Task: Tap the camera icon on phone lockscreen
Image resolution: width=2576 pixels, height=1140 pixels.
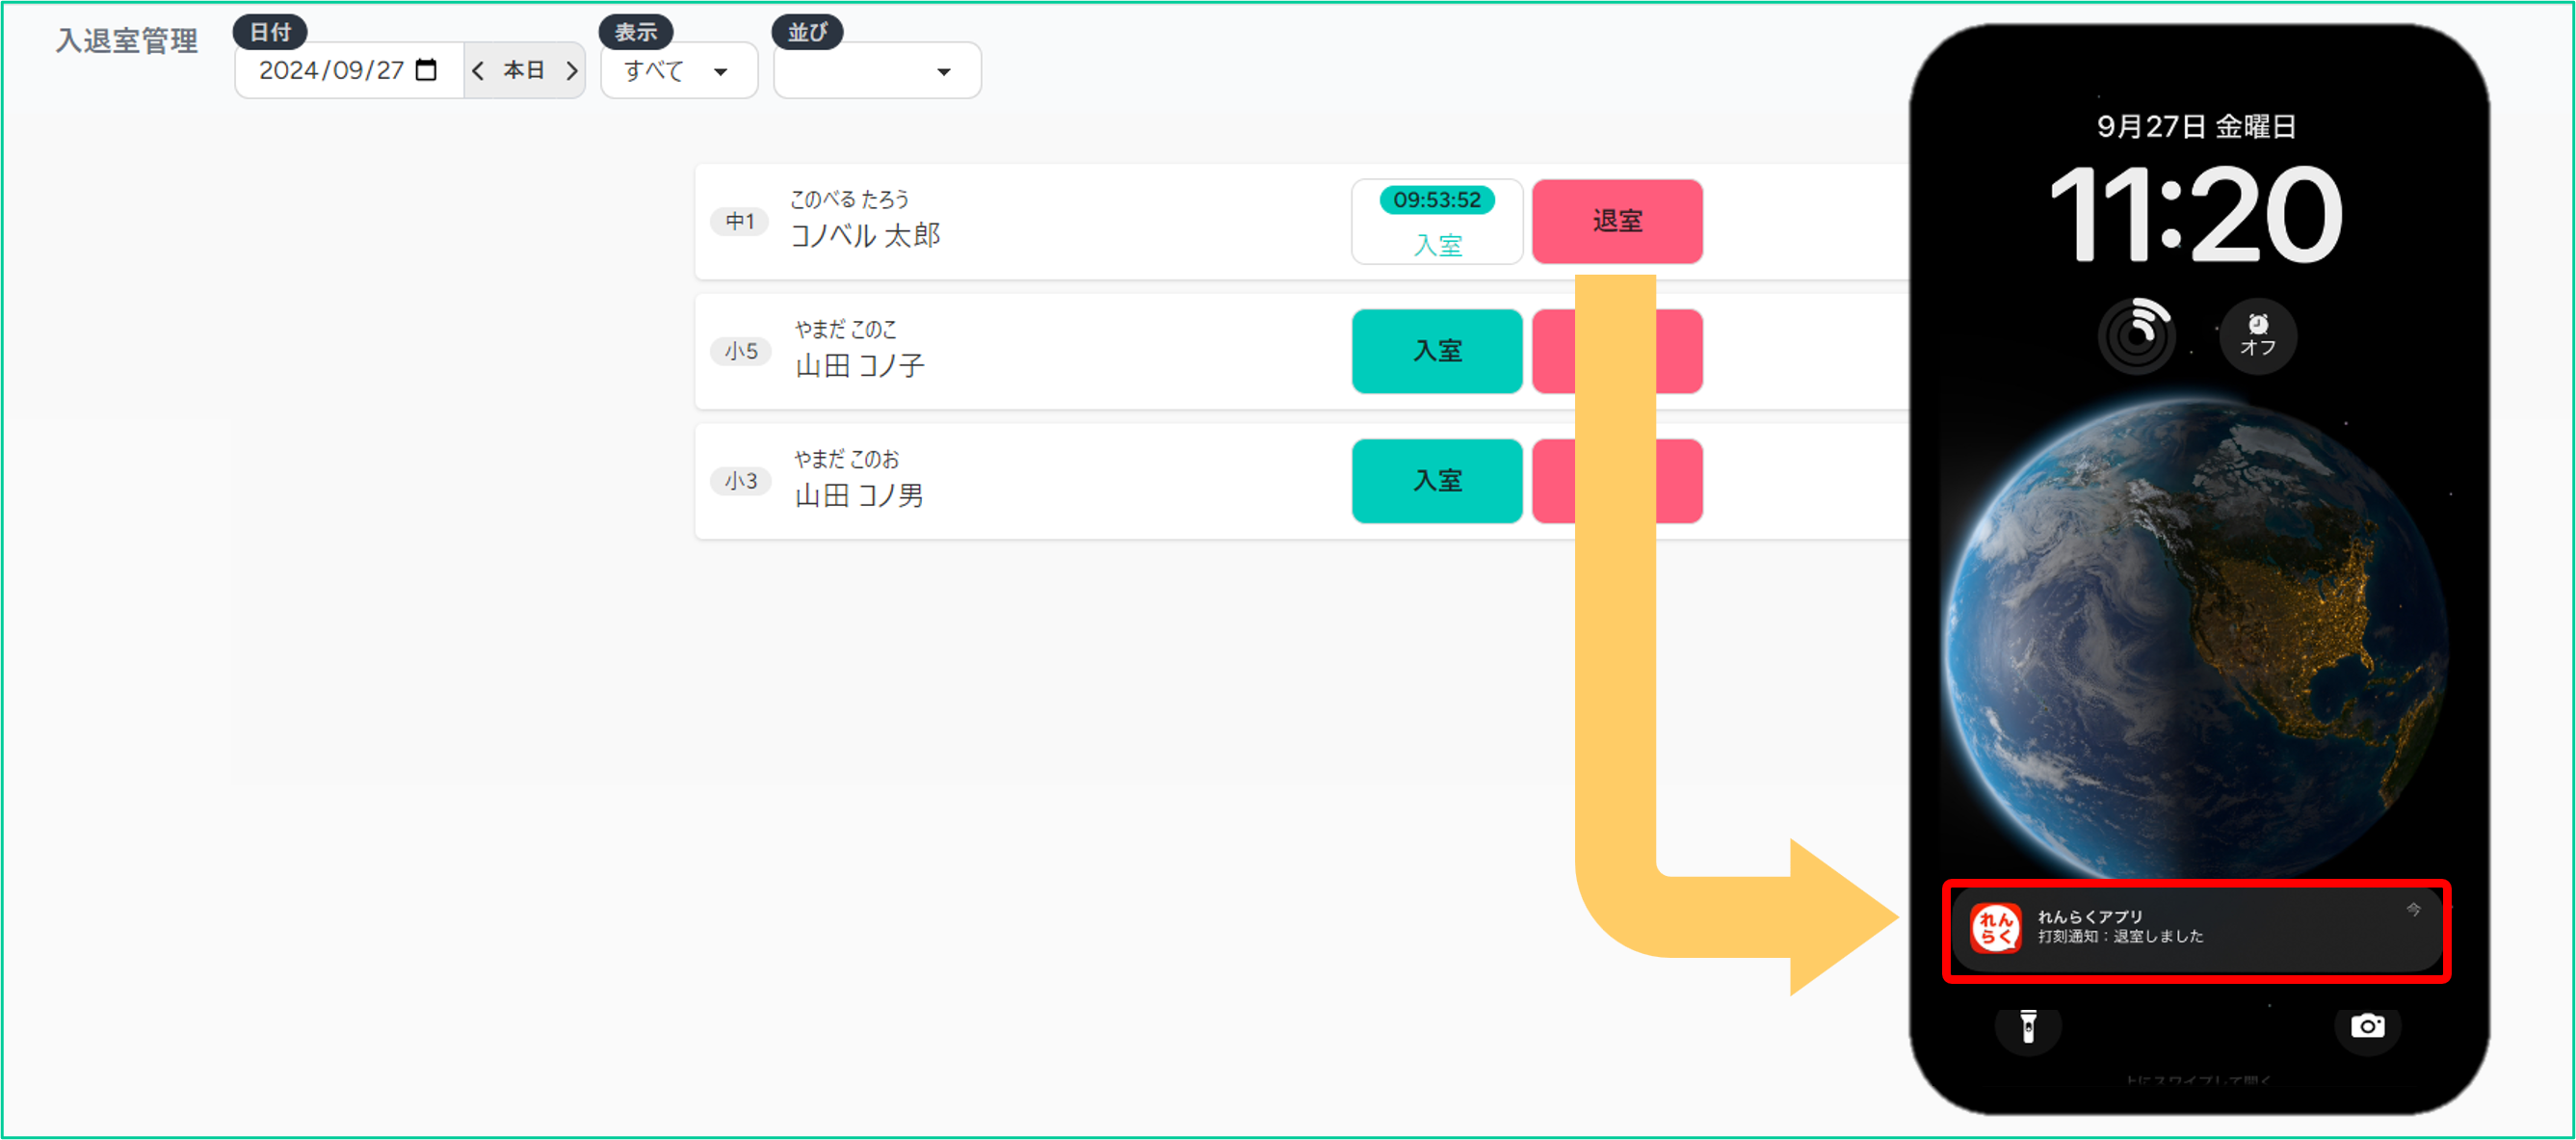Action: (x=2367, y=1026)
